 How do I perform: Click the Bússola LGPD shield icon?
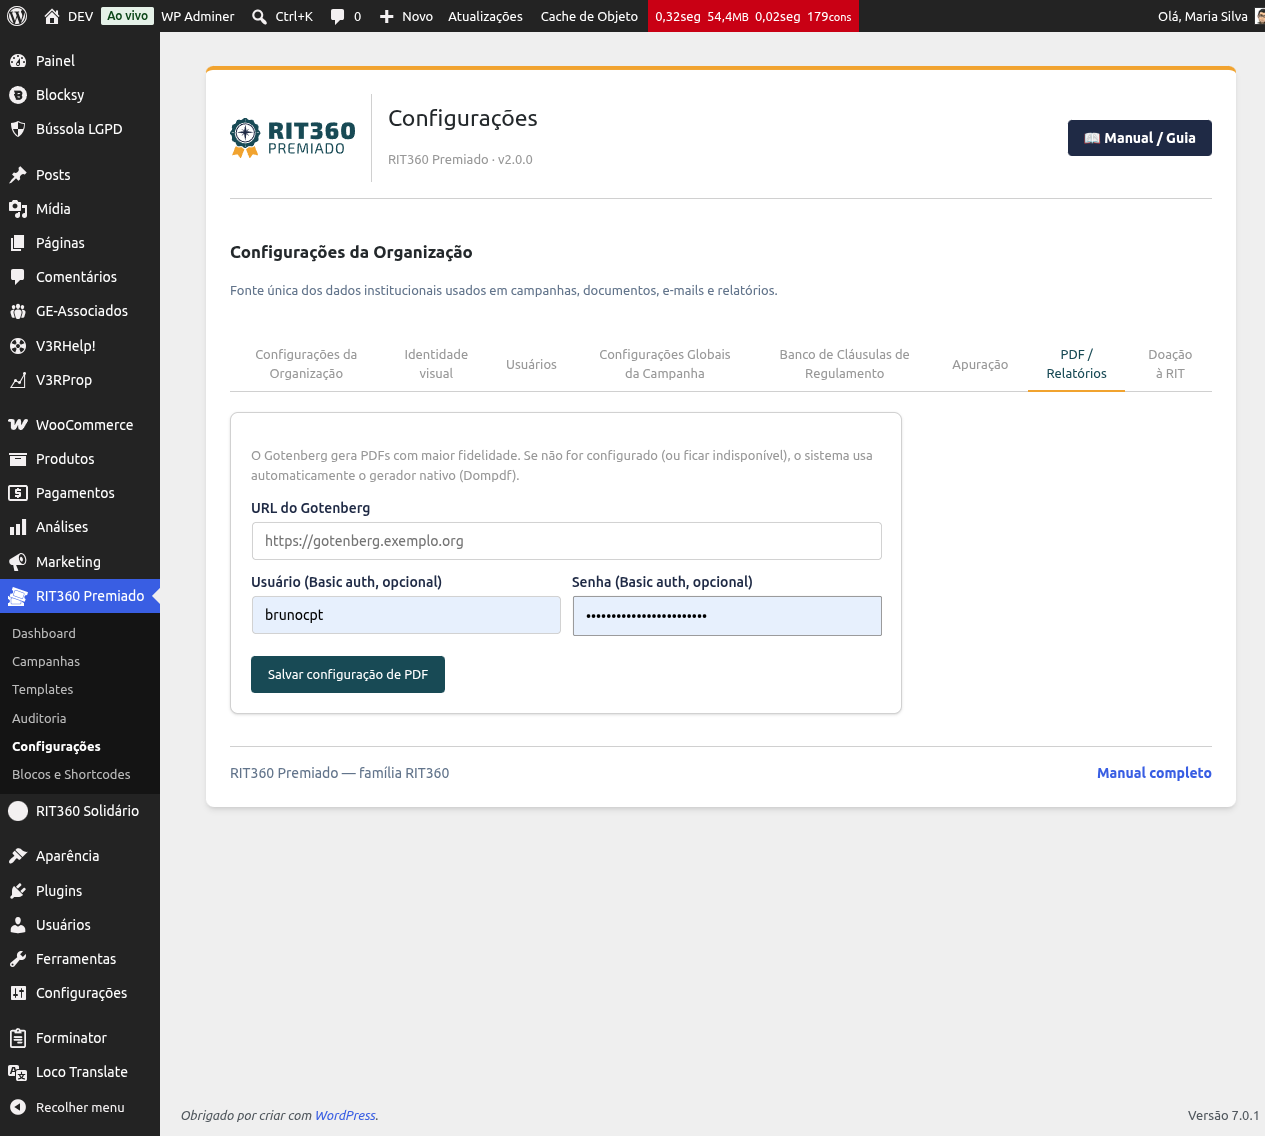[18, 129]
